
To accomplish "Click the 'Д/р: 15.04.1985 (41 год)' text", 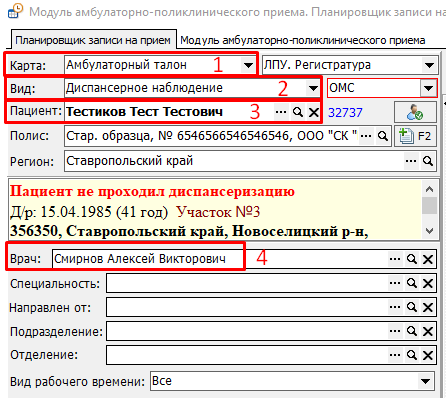I will tap(89, 212).
